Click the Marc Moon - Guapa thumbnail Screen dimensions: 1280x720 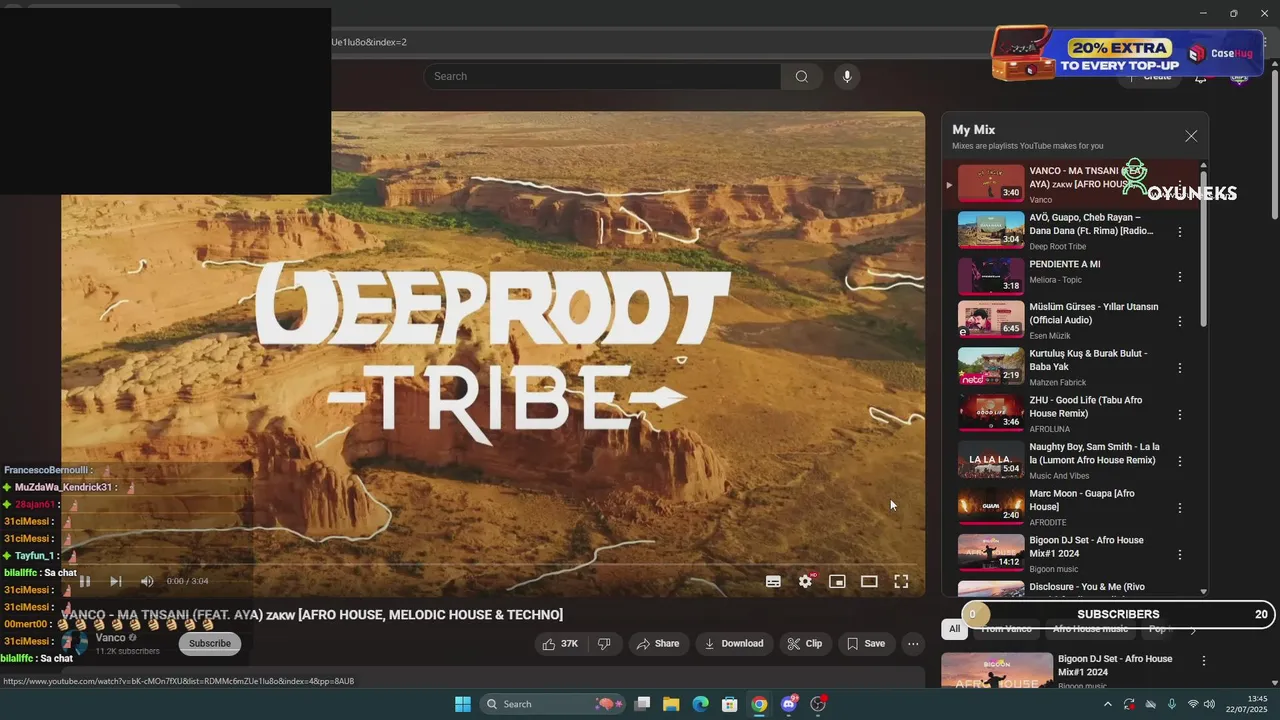pos(991,506)
